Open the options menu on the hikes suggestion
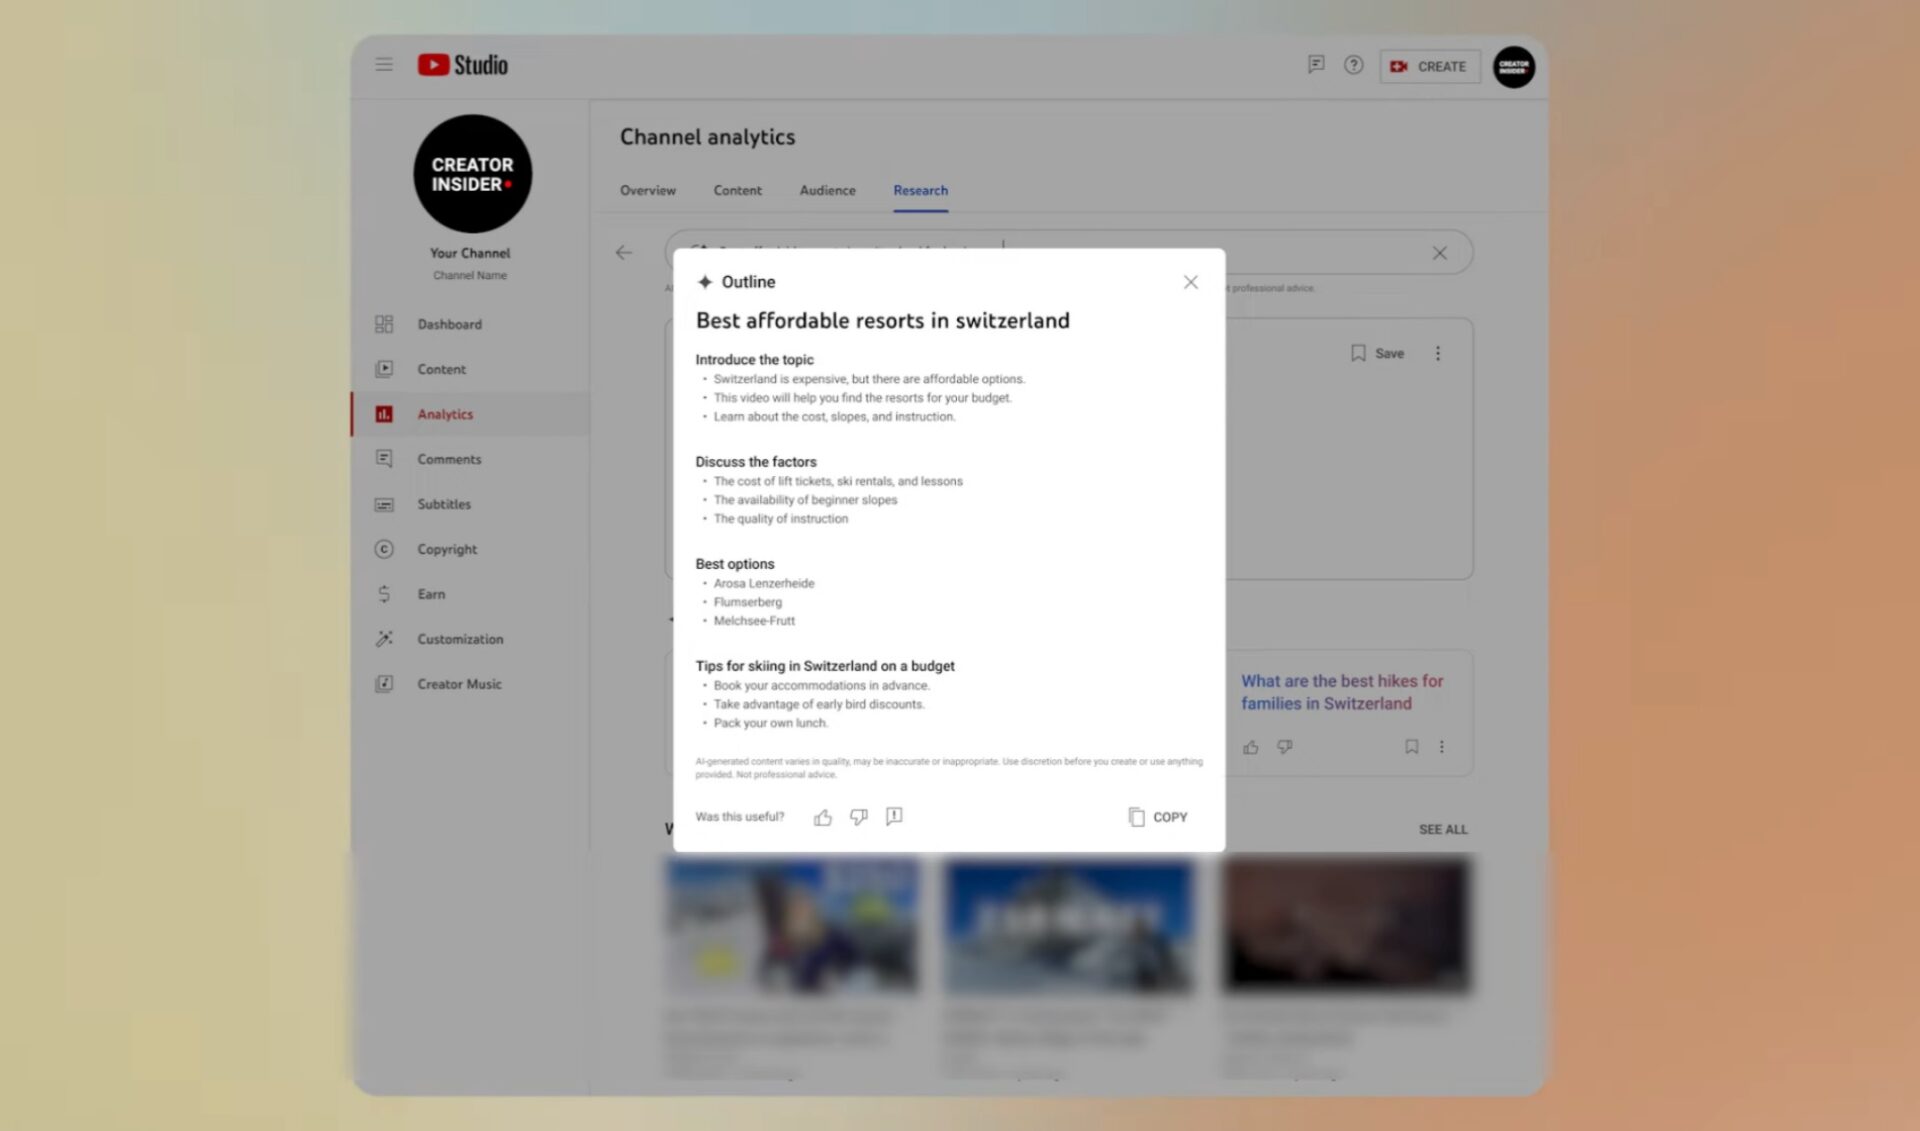This screenshot has width=1920, height=1131. (x=1442, y=747)
